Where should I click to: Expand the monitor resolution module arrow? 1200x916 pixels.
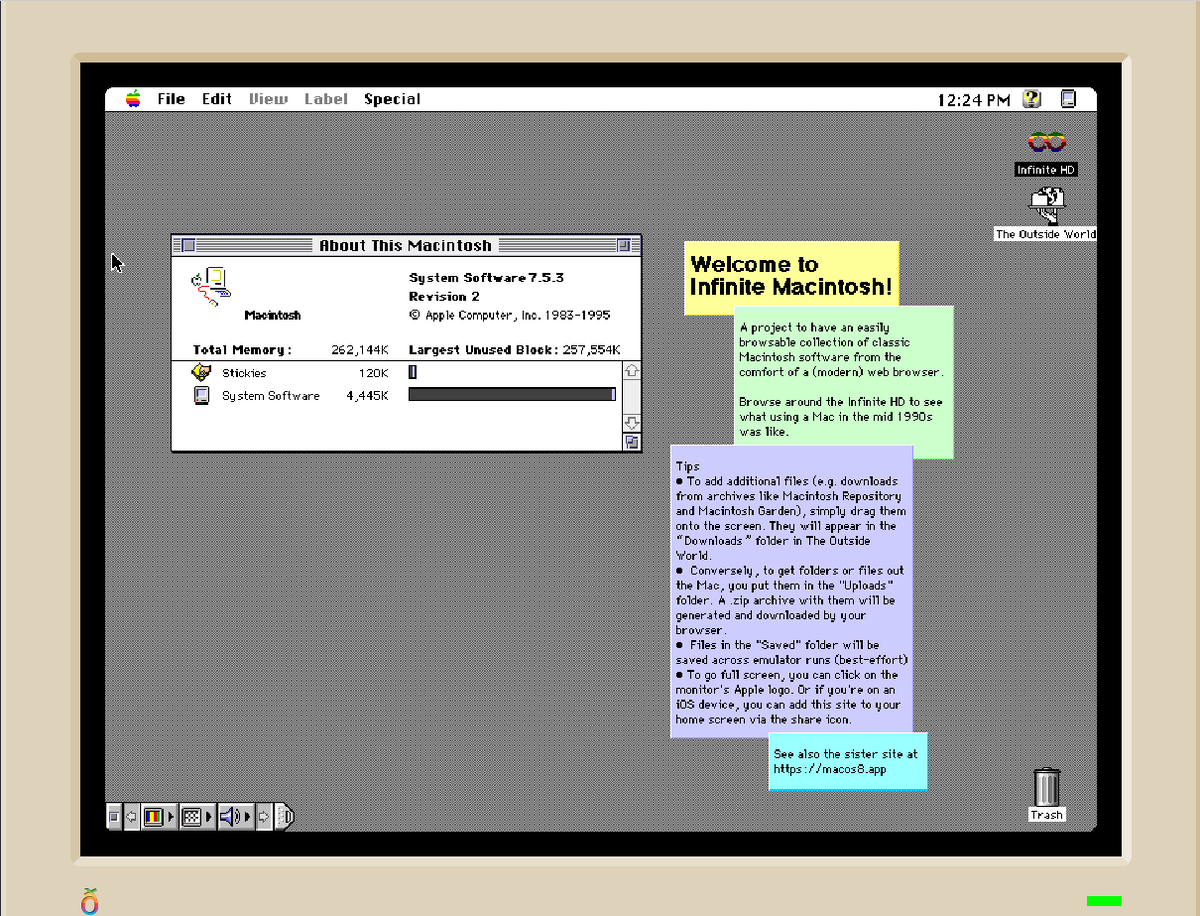click(209, 817)
